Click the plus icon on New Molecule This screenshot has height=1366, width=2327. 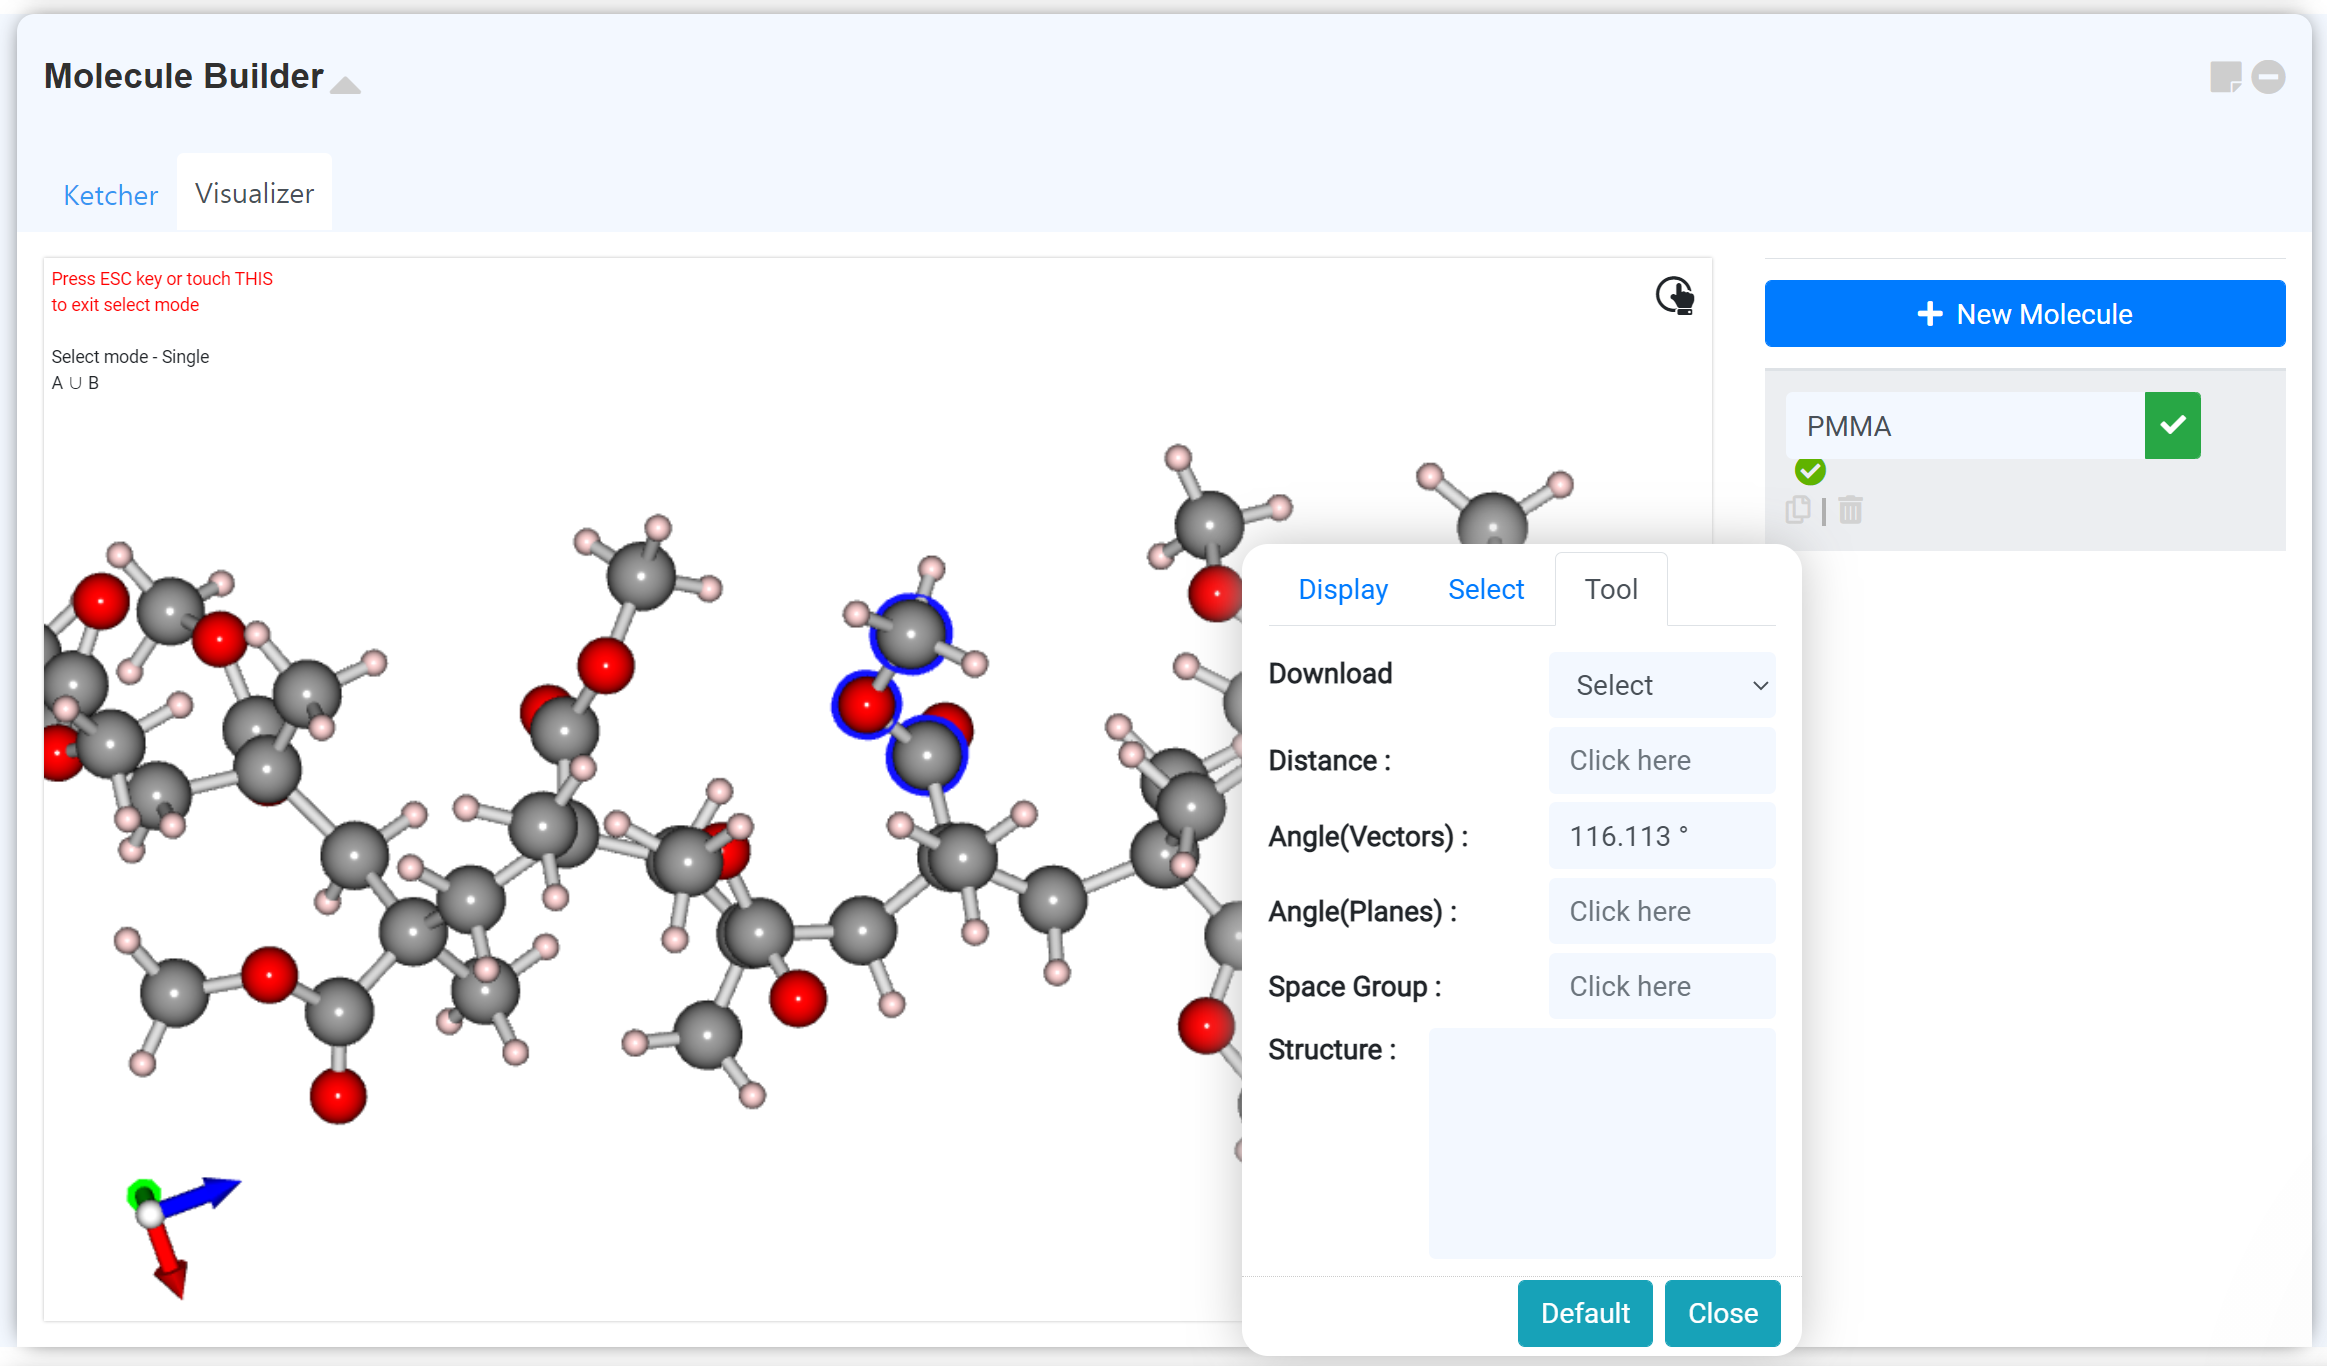coord(1929,314)
